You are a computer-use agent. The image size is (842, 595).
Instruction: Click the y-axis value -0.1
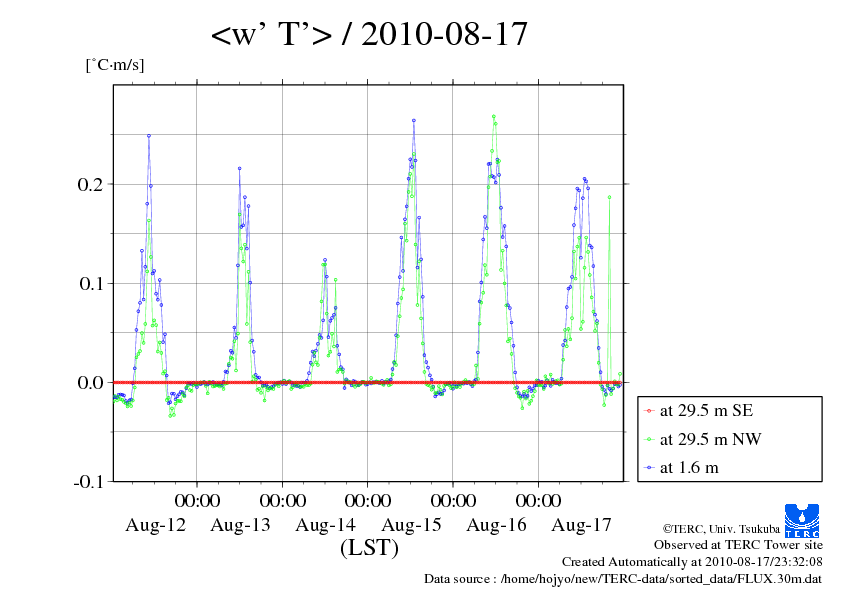pyautogui.click(x=87, y=482)
